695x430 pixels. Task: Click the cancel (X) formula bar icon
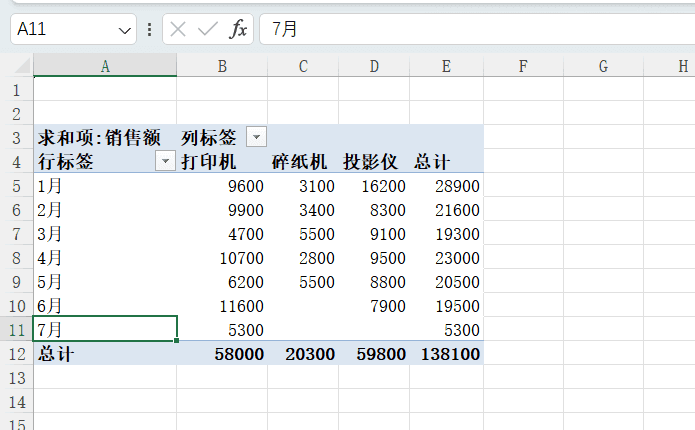178,29
